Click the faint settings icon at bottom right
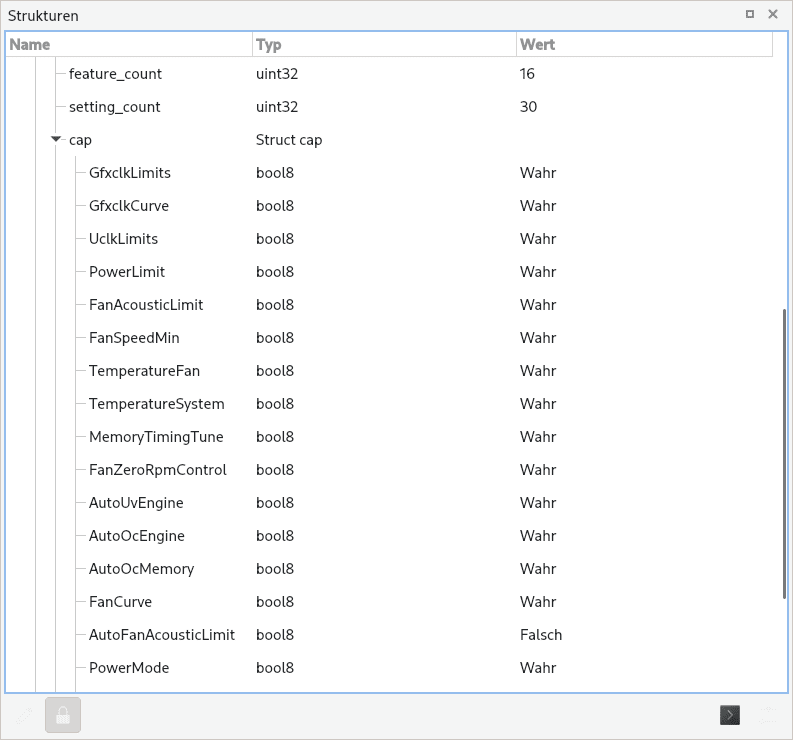Image resolution: width=793 pixels, height=740 pixels. (768, 715)
